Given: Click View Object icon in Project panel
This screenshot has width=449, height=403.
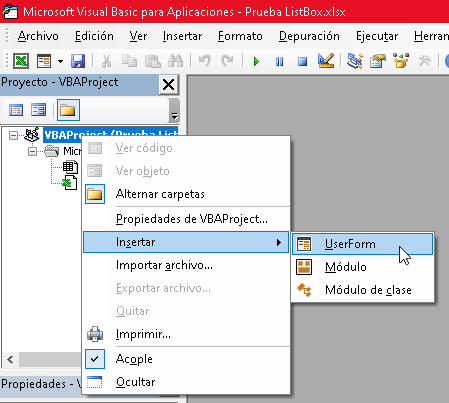Looking at the screenshot, I should click(x=38, y=110).
